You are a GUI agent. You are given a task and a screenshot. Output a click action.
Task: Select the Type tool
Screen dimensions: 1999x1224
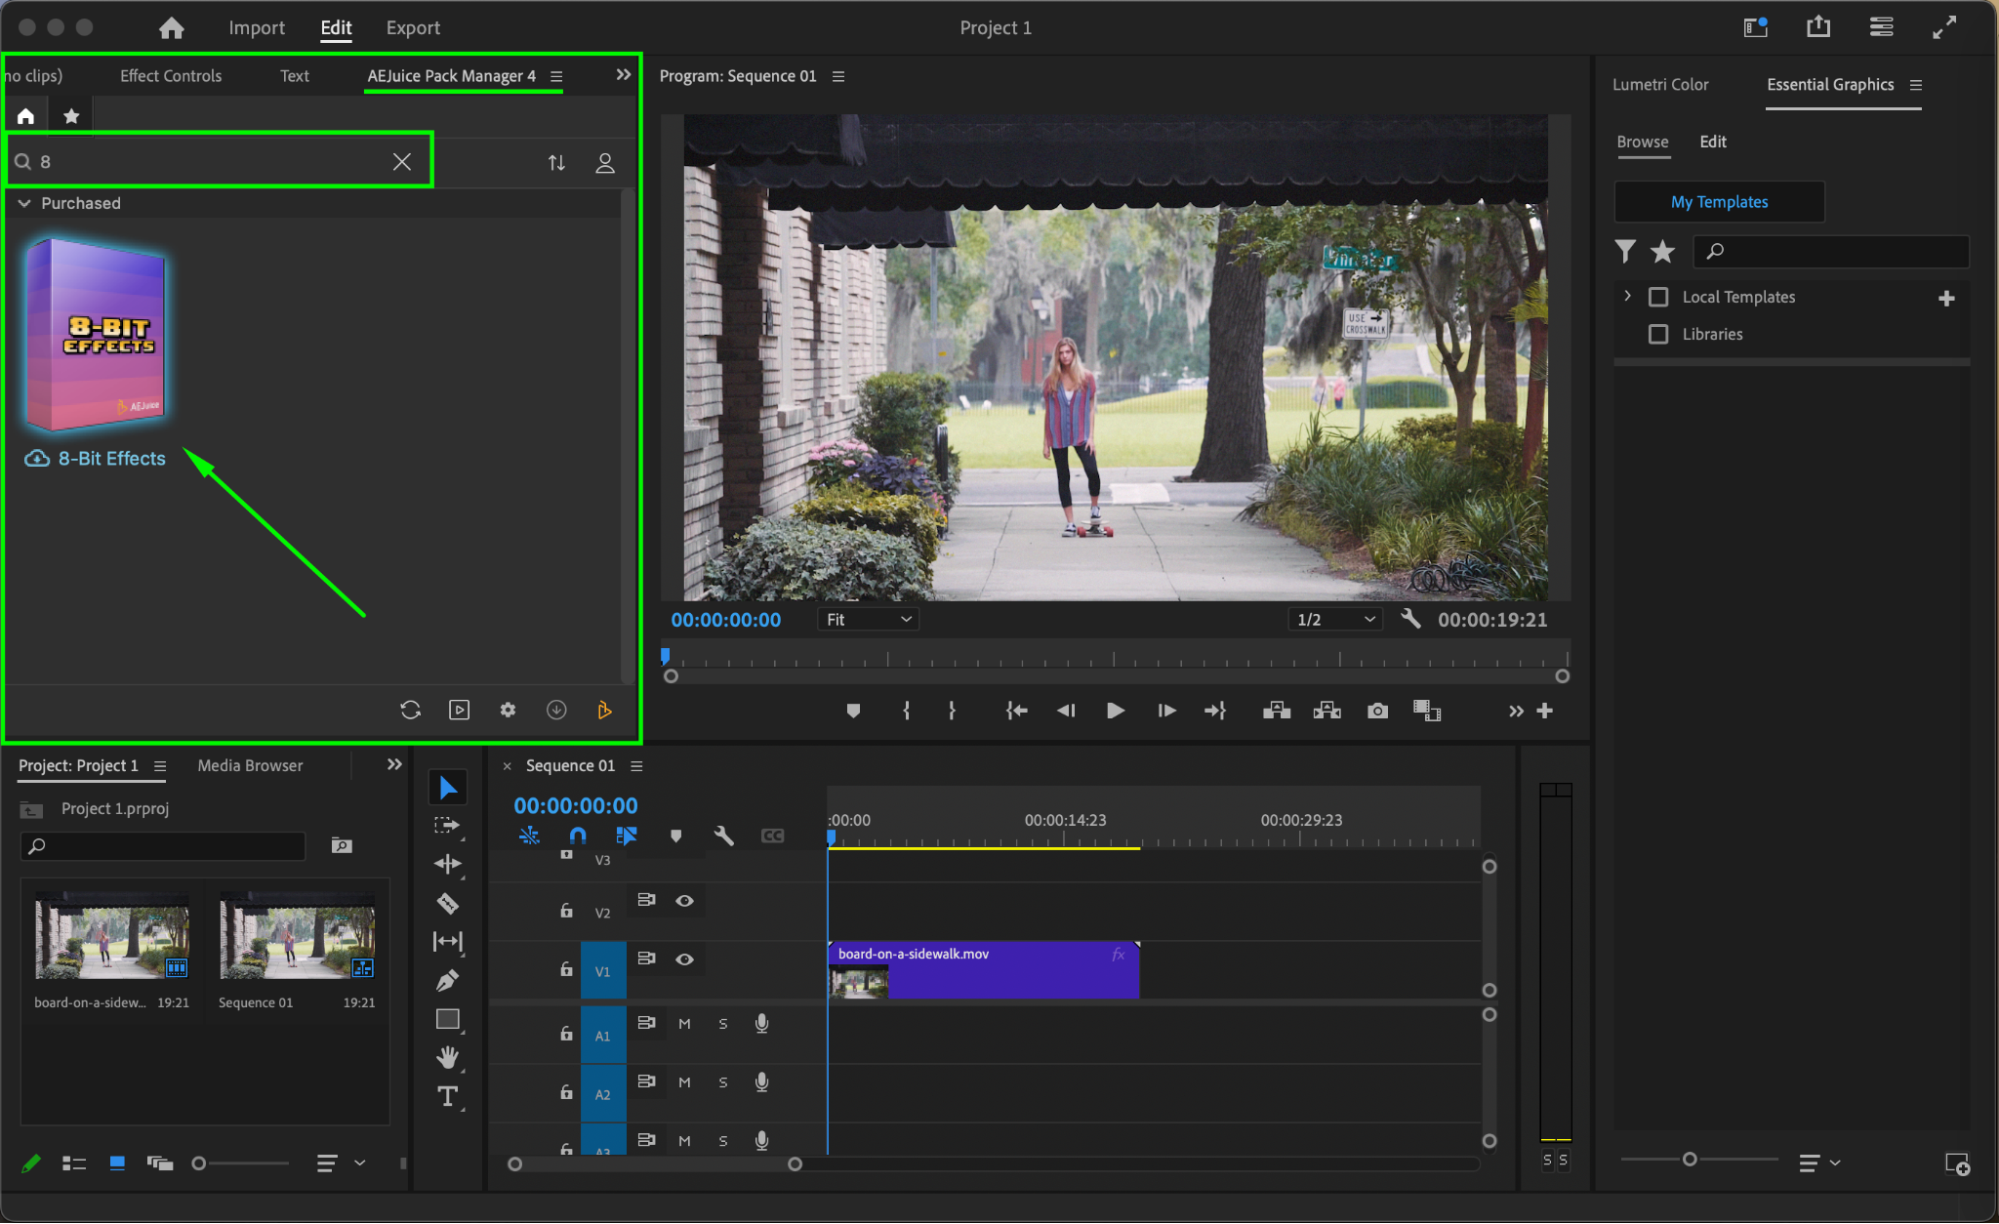pos(447,1096)
